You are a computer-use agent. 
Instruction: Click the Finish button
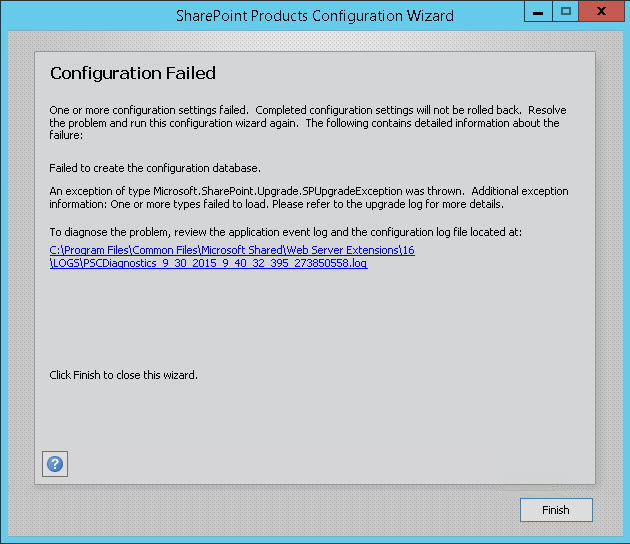click(x=556, y=510)
